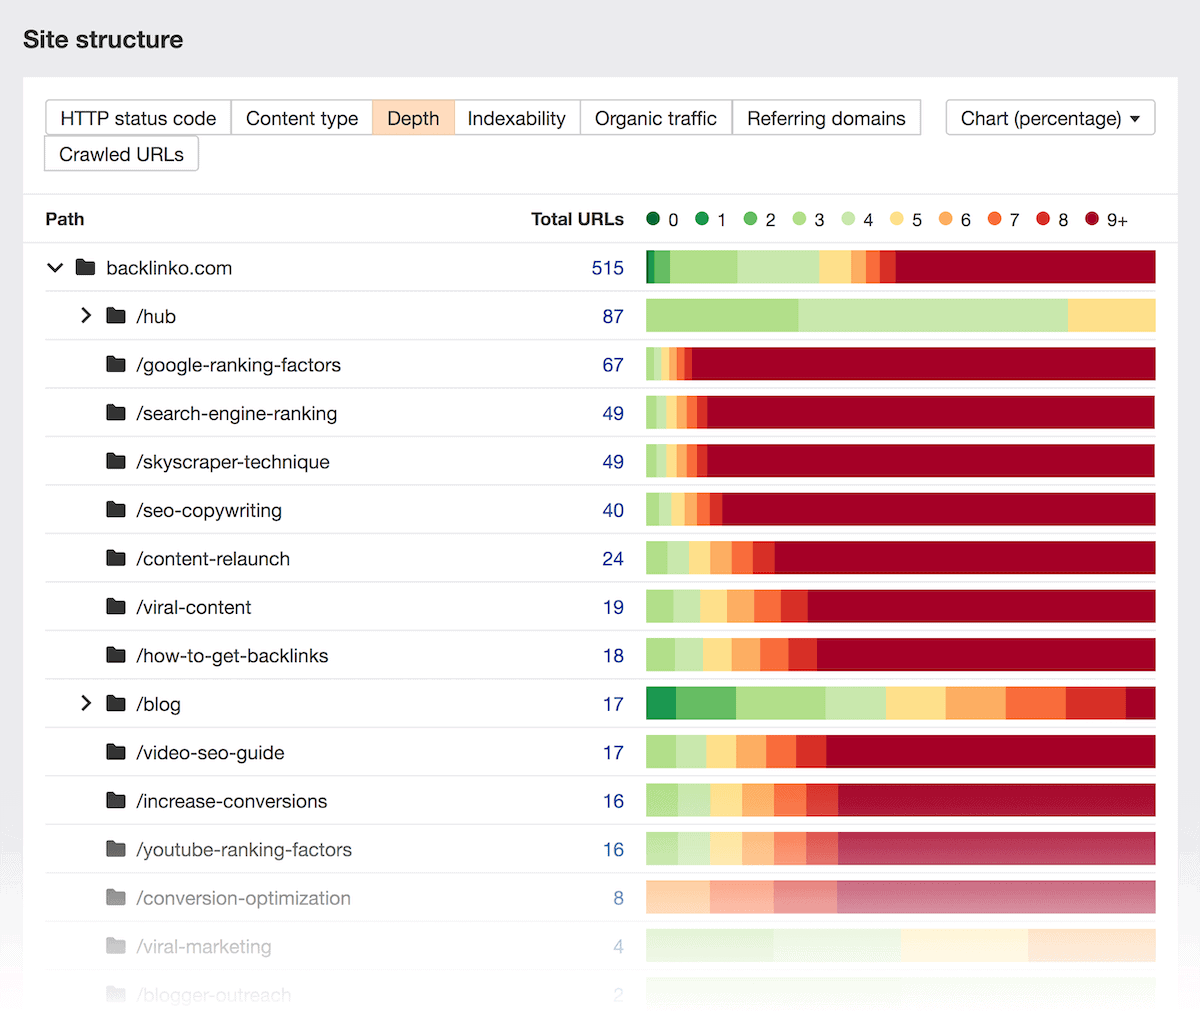Click the depth 2 legend dot
The height and width of the screenshot is (1023, 1200).
click(x=751, y=218)
